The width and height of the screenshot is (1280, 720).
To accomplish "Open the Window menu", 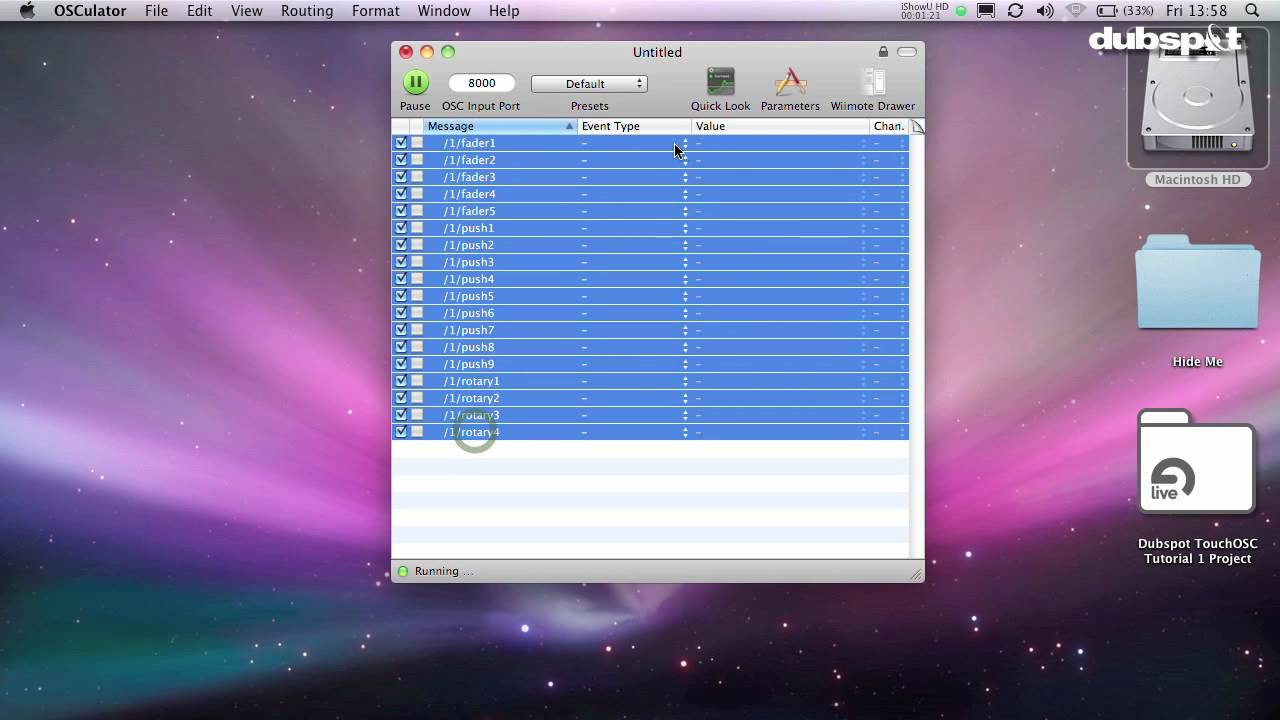I will [x=444, y=11].
